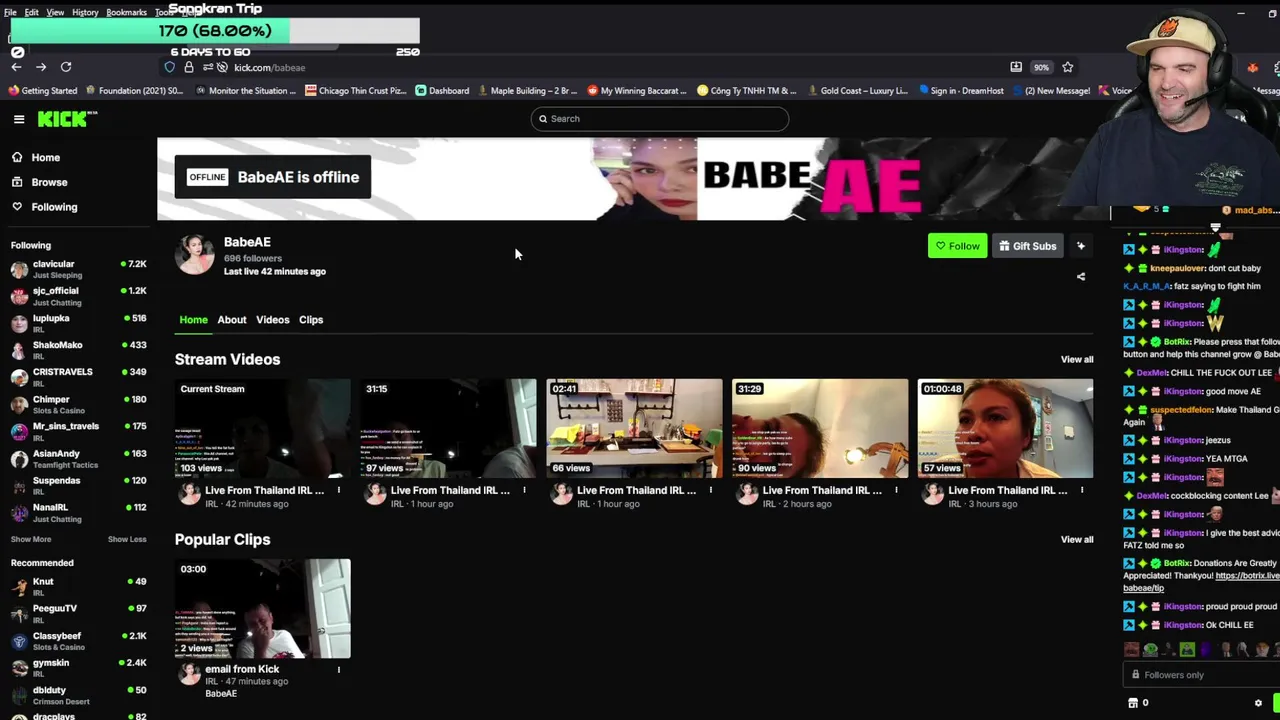The width and height of the screenshot is (1280, 720).
Task: Open the Current Stream video thumbnail
Action: pos(263,428)
